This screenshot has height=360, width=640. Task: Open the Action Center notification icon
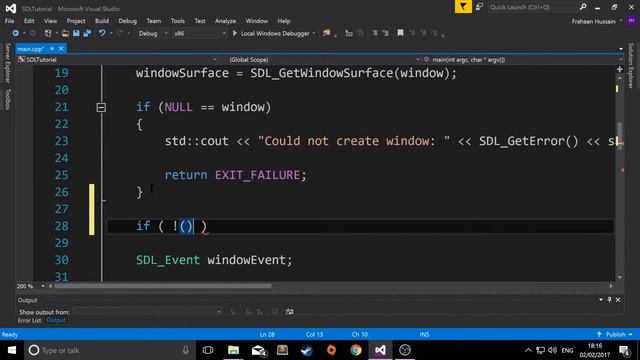[x=624, y=350]
